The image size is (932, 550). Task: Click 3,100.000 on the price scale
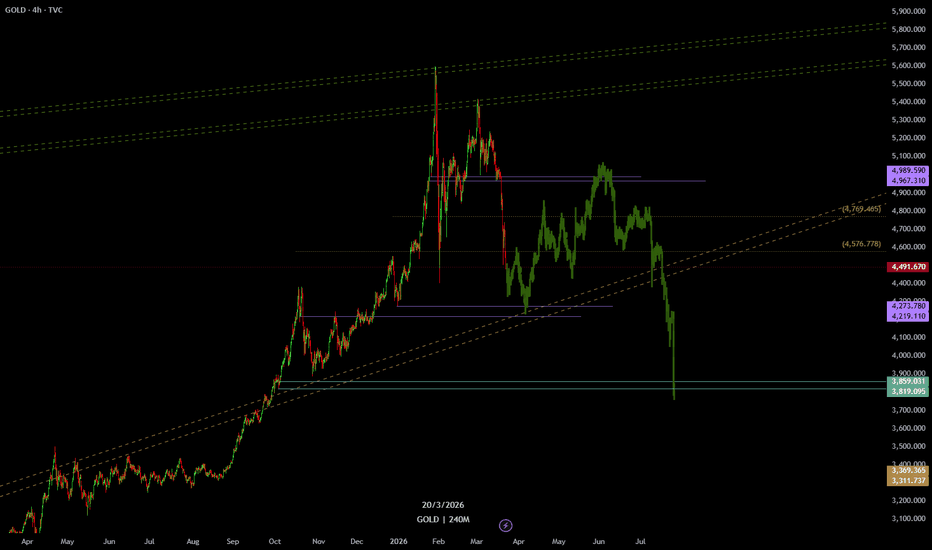pyautogui.click(x=908, y=518)
